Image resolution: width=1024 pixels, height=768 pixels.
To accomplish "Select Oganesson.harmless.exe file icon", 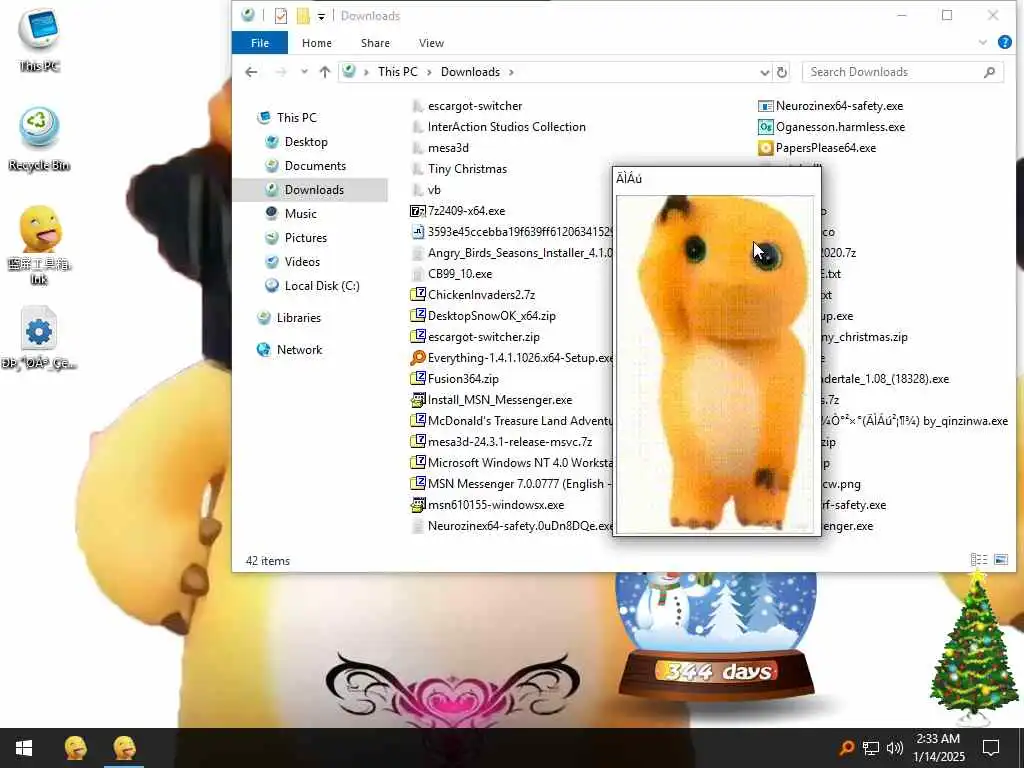I will pos(765,127).
